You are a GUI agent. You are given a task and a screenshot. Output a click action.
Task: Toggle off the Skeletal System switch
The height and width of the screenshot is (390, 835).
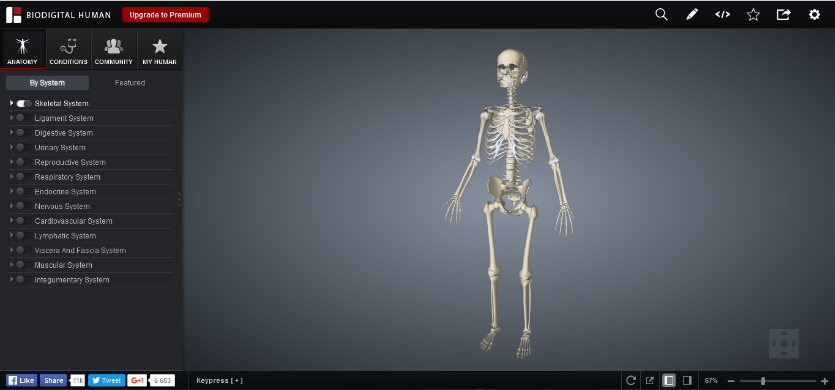[x=24, y=103]
